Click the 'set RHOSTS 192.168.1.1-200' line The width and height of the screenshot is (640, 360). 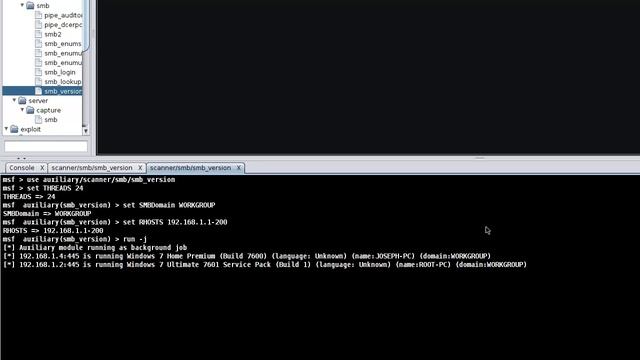(x=115, y=222)
